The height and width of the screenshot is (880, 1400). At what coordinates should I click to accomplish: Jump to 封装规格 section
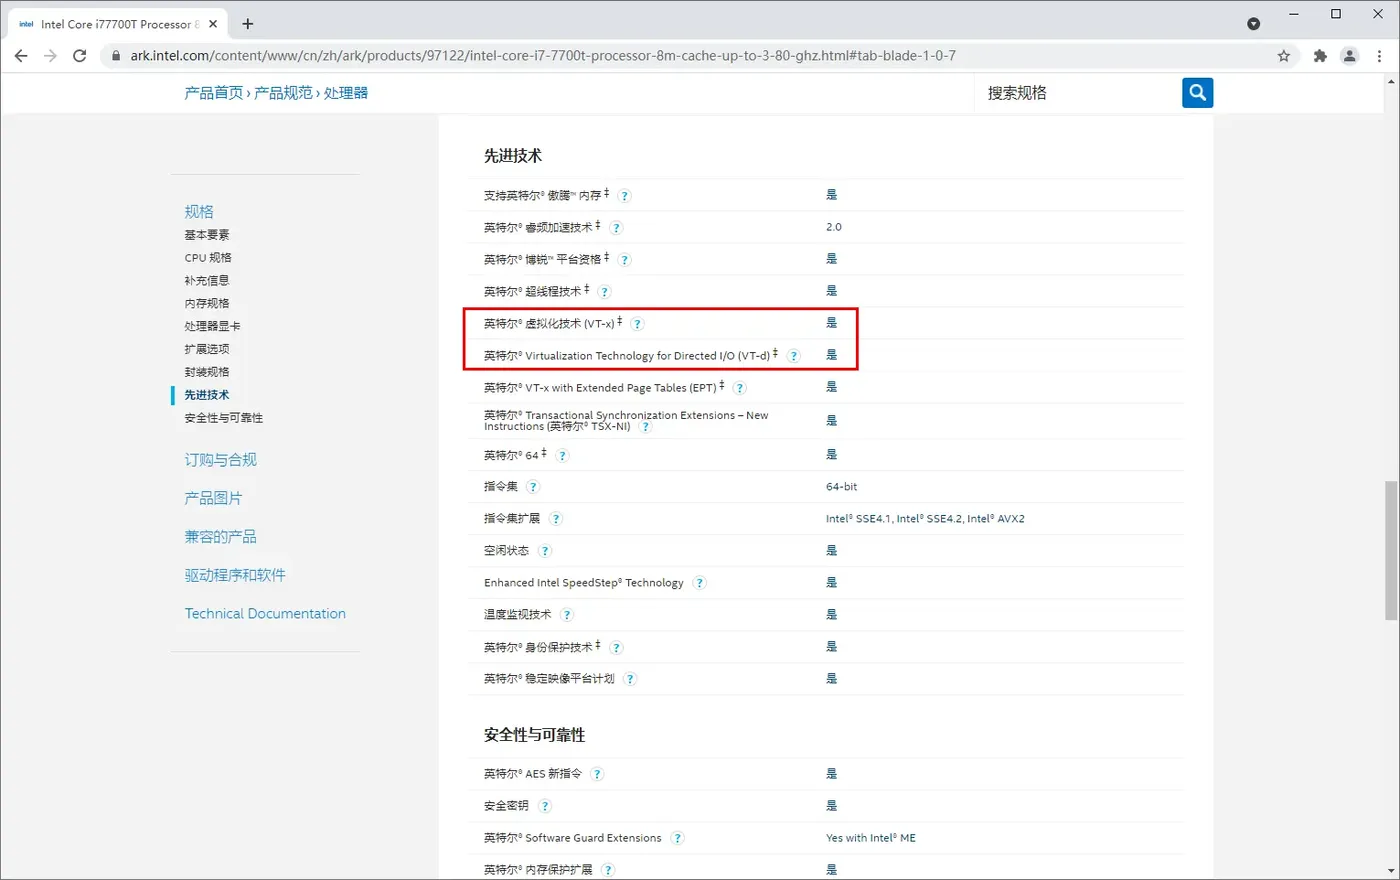point(207,372)
